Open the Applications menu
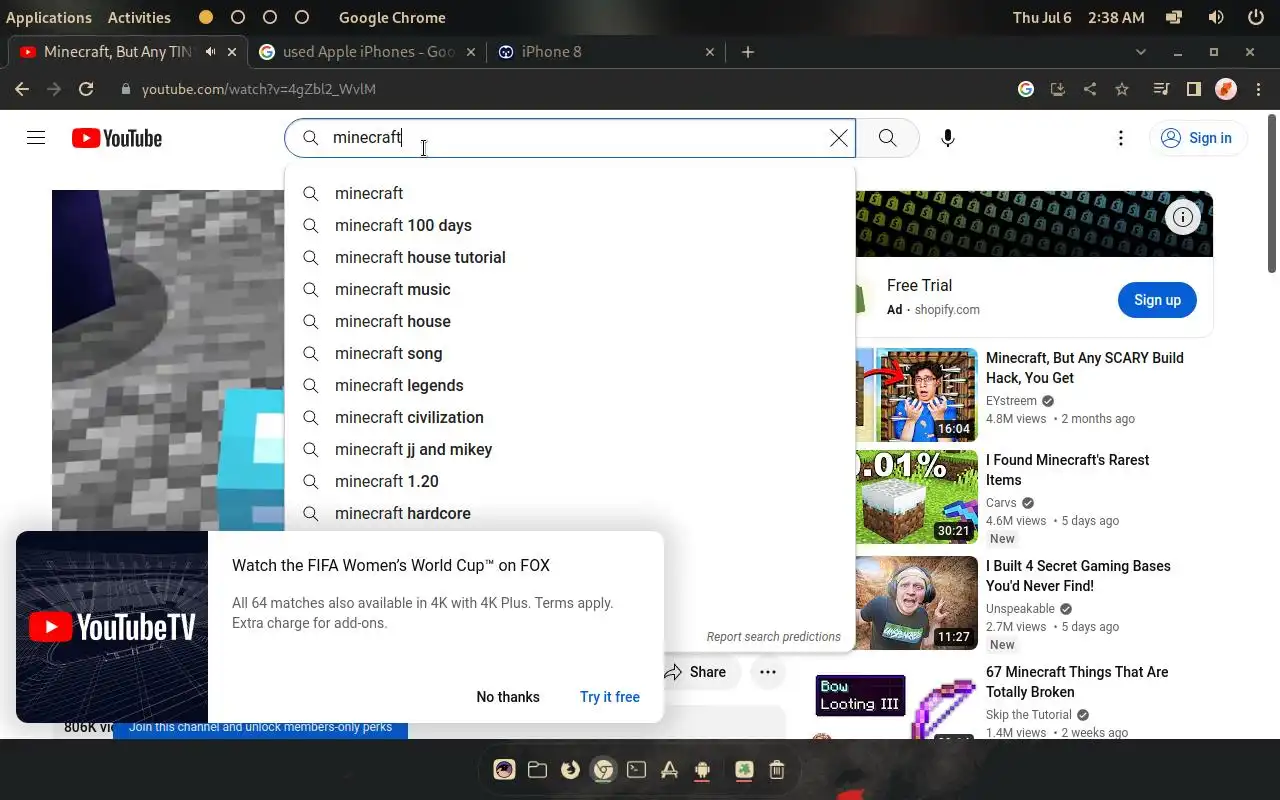The width and height of the screenshot is (1280, 800). (49, 17)
